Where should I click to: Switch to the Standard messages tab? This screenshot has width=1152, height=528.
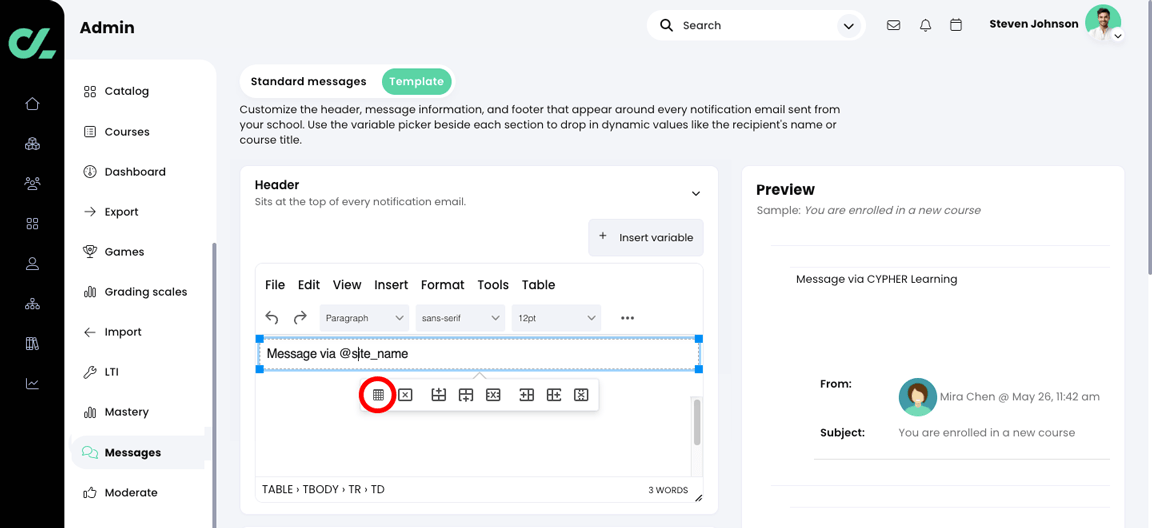click(x=309, y=82)
